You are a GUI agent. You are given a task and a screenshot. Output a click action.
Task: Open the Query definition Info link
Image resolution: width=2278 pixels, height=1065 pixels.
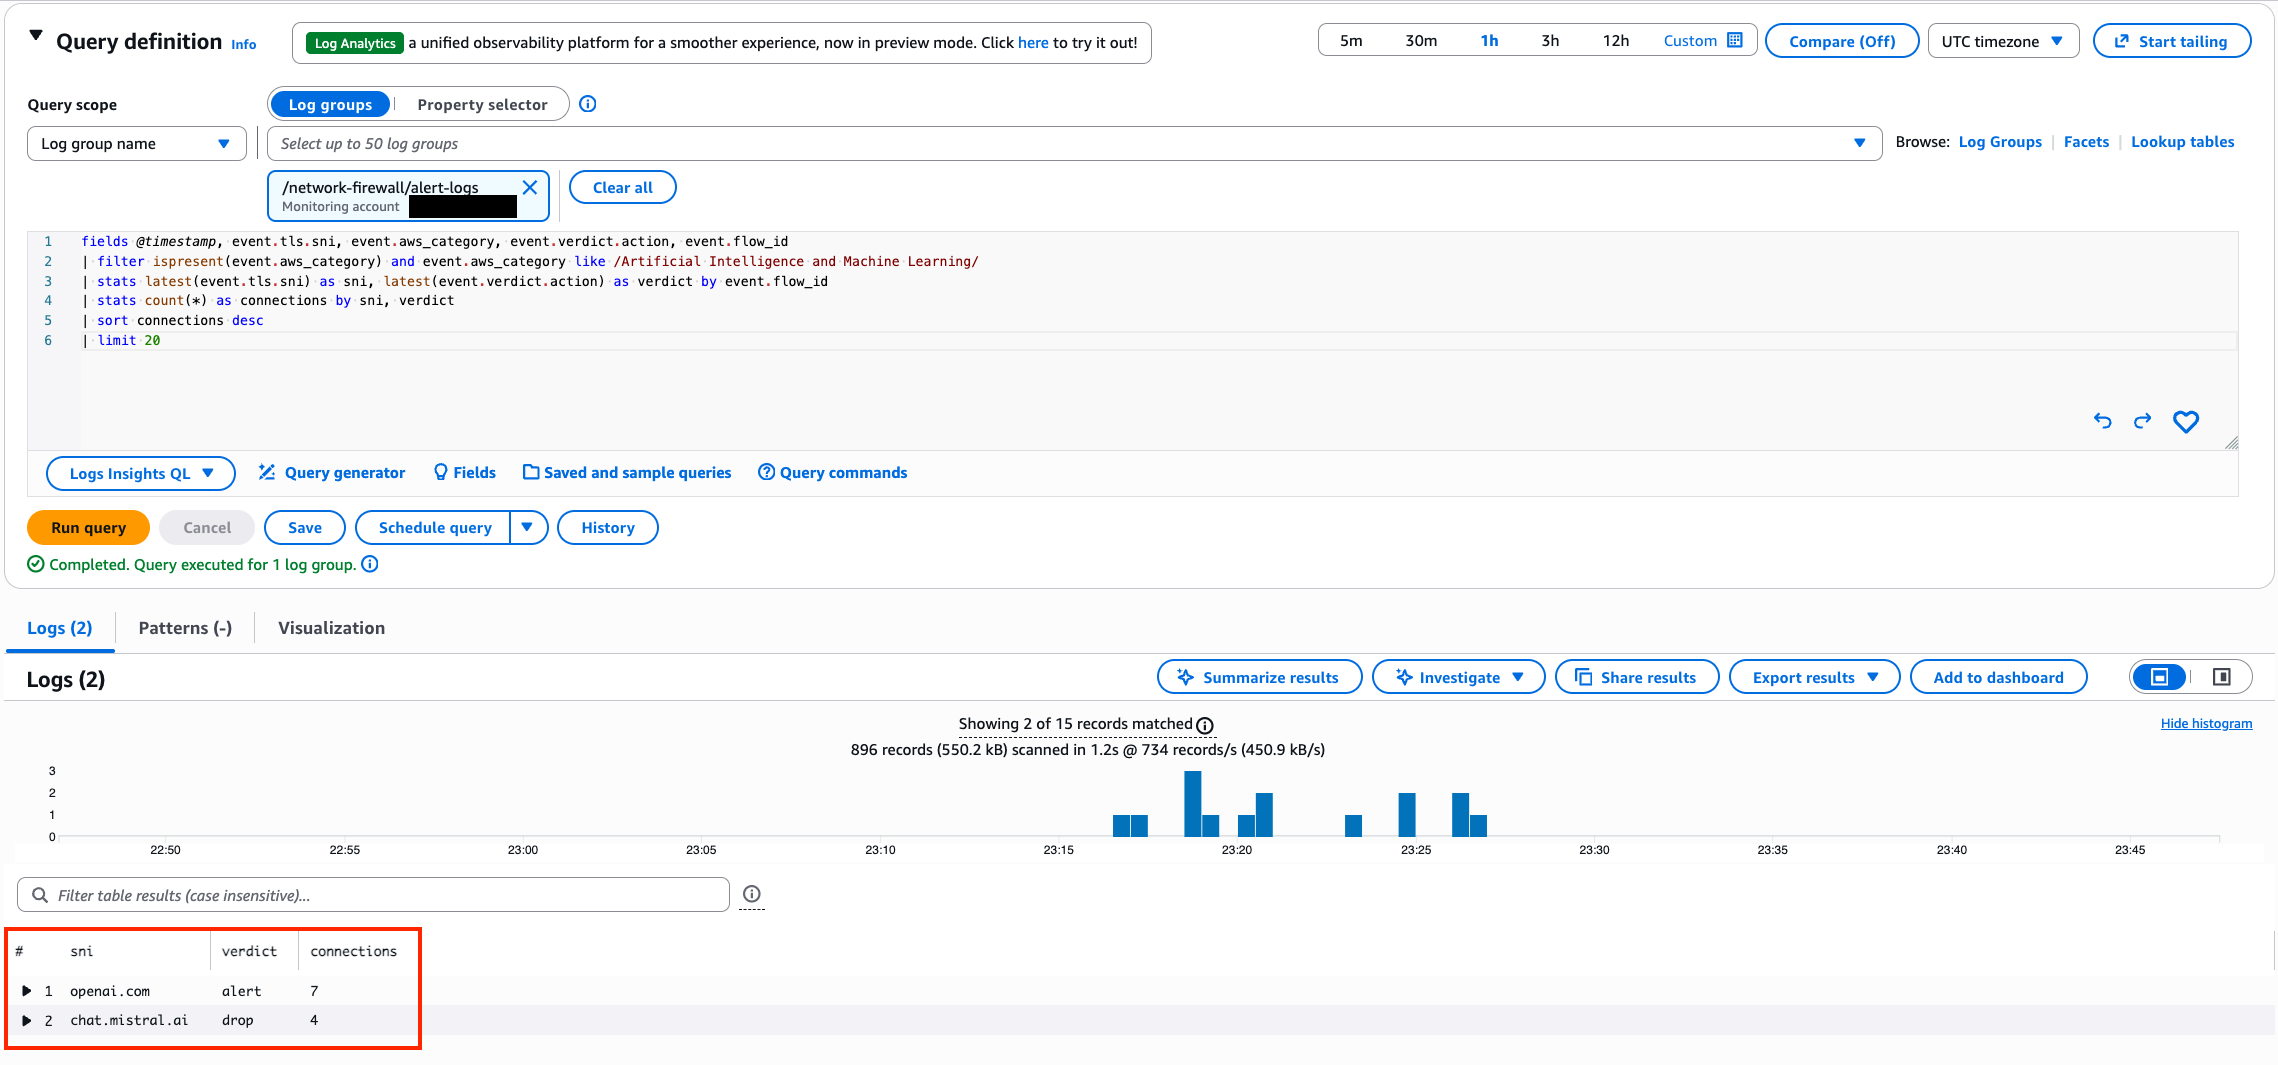[x=243, y=44]
